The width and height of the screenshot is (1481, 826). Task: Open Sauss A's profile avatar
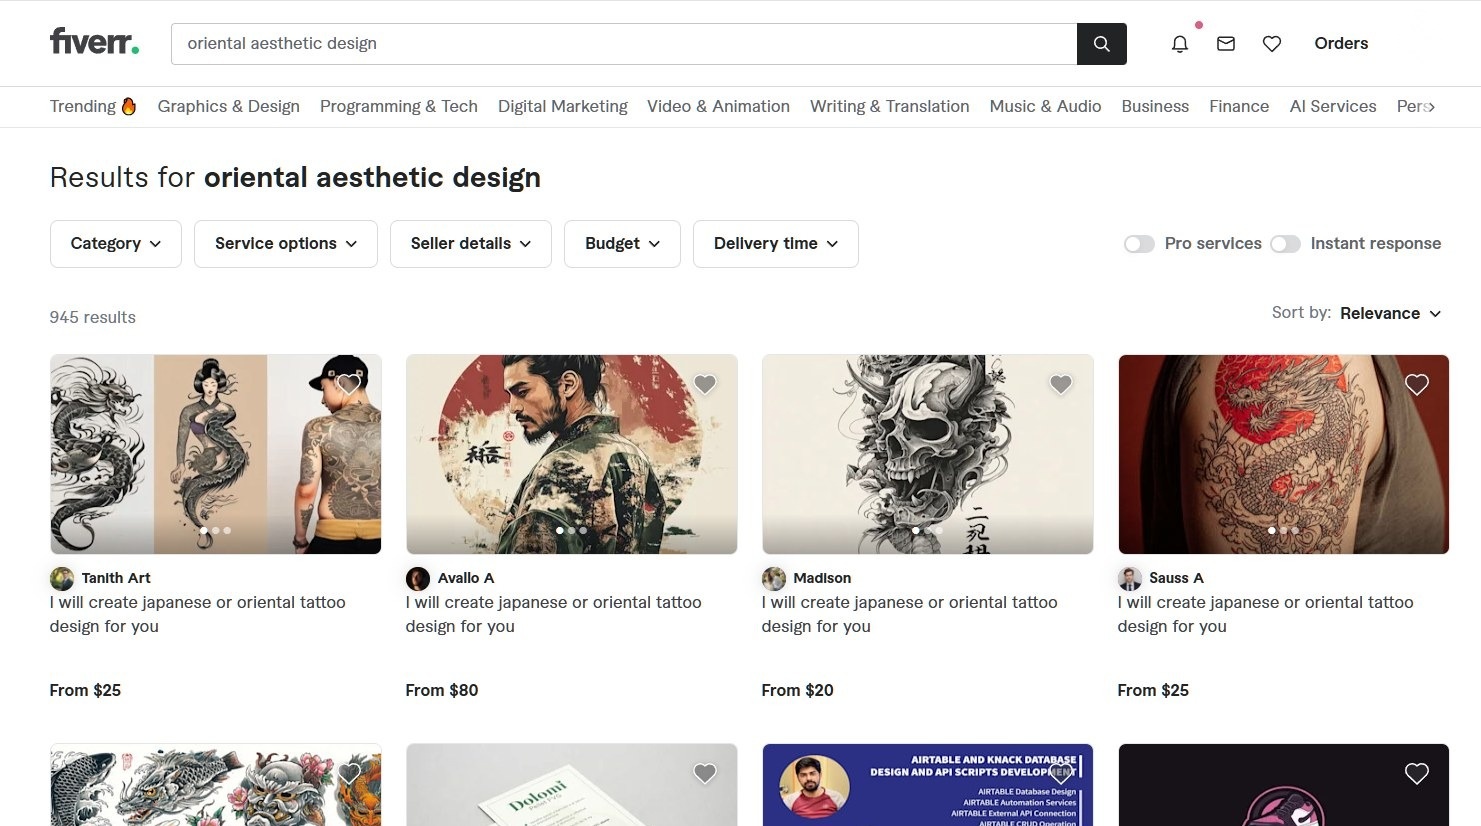coord(1130,578)
